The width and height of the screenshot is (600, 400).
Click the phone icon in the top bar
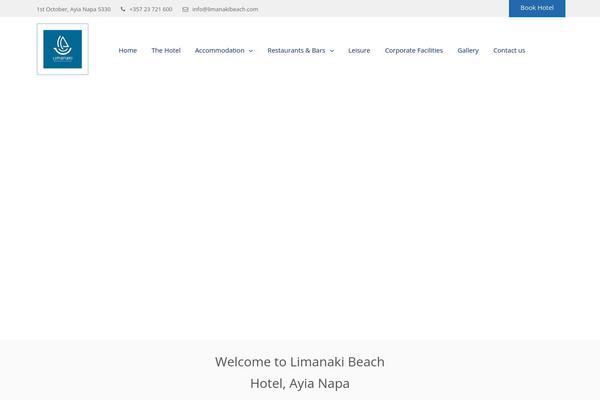[123, 9]
